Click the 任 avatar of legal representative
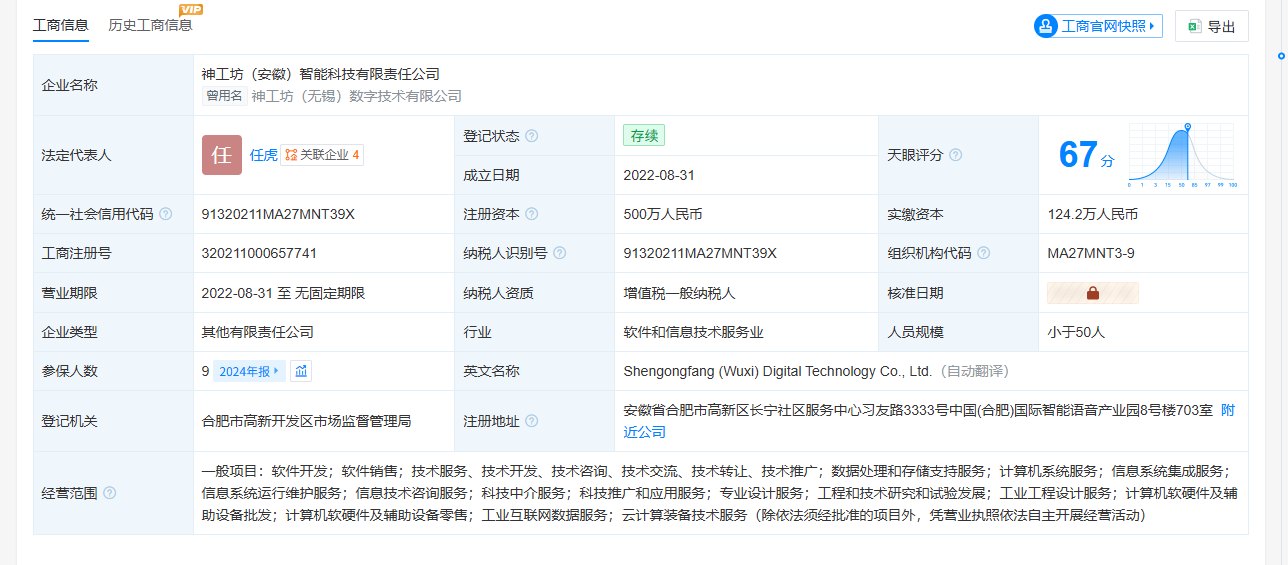This screenshot has height=565, width=1288. pos(222,155)
